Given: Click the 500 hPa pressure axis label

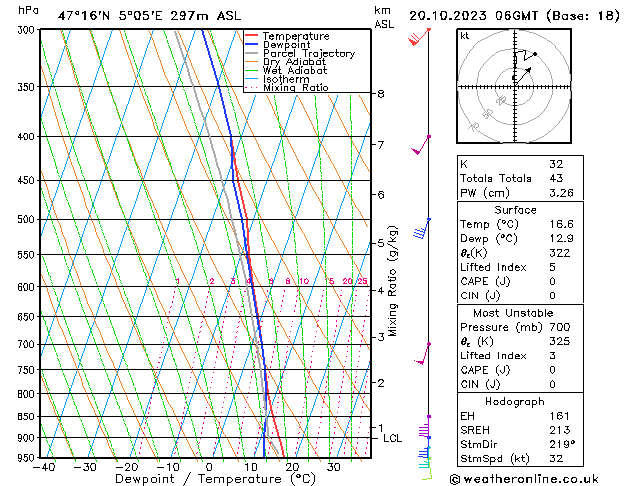Looking at the screenshot, I should coord(28,220).
